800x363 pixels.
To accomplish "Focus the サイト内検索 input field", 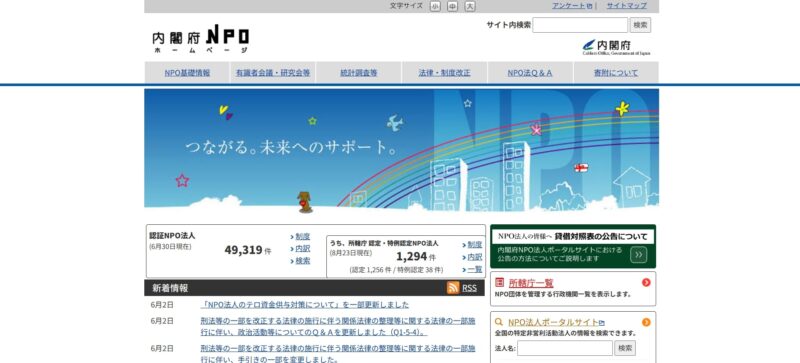I will (580, 25).
